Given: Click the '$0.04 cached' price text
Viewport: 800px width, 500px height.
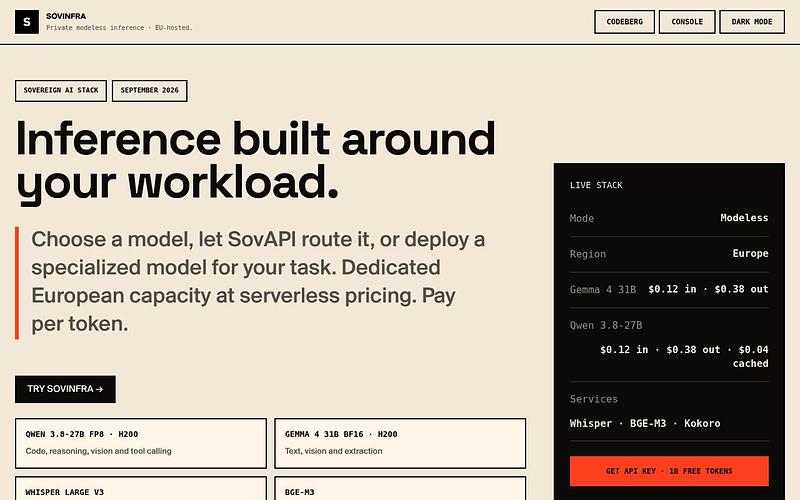Looking at the screenshot, I should (x=751, y=356).
